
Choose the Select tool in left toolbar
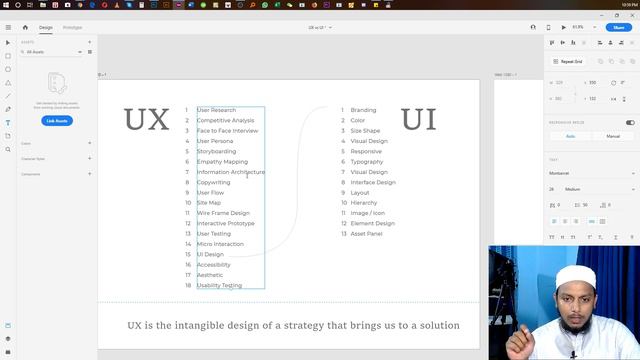click(x=8, y=43)
